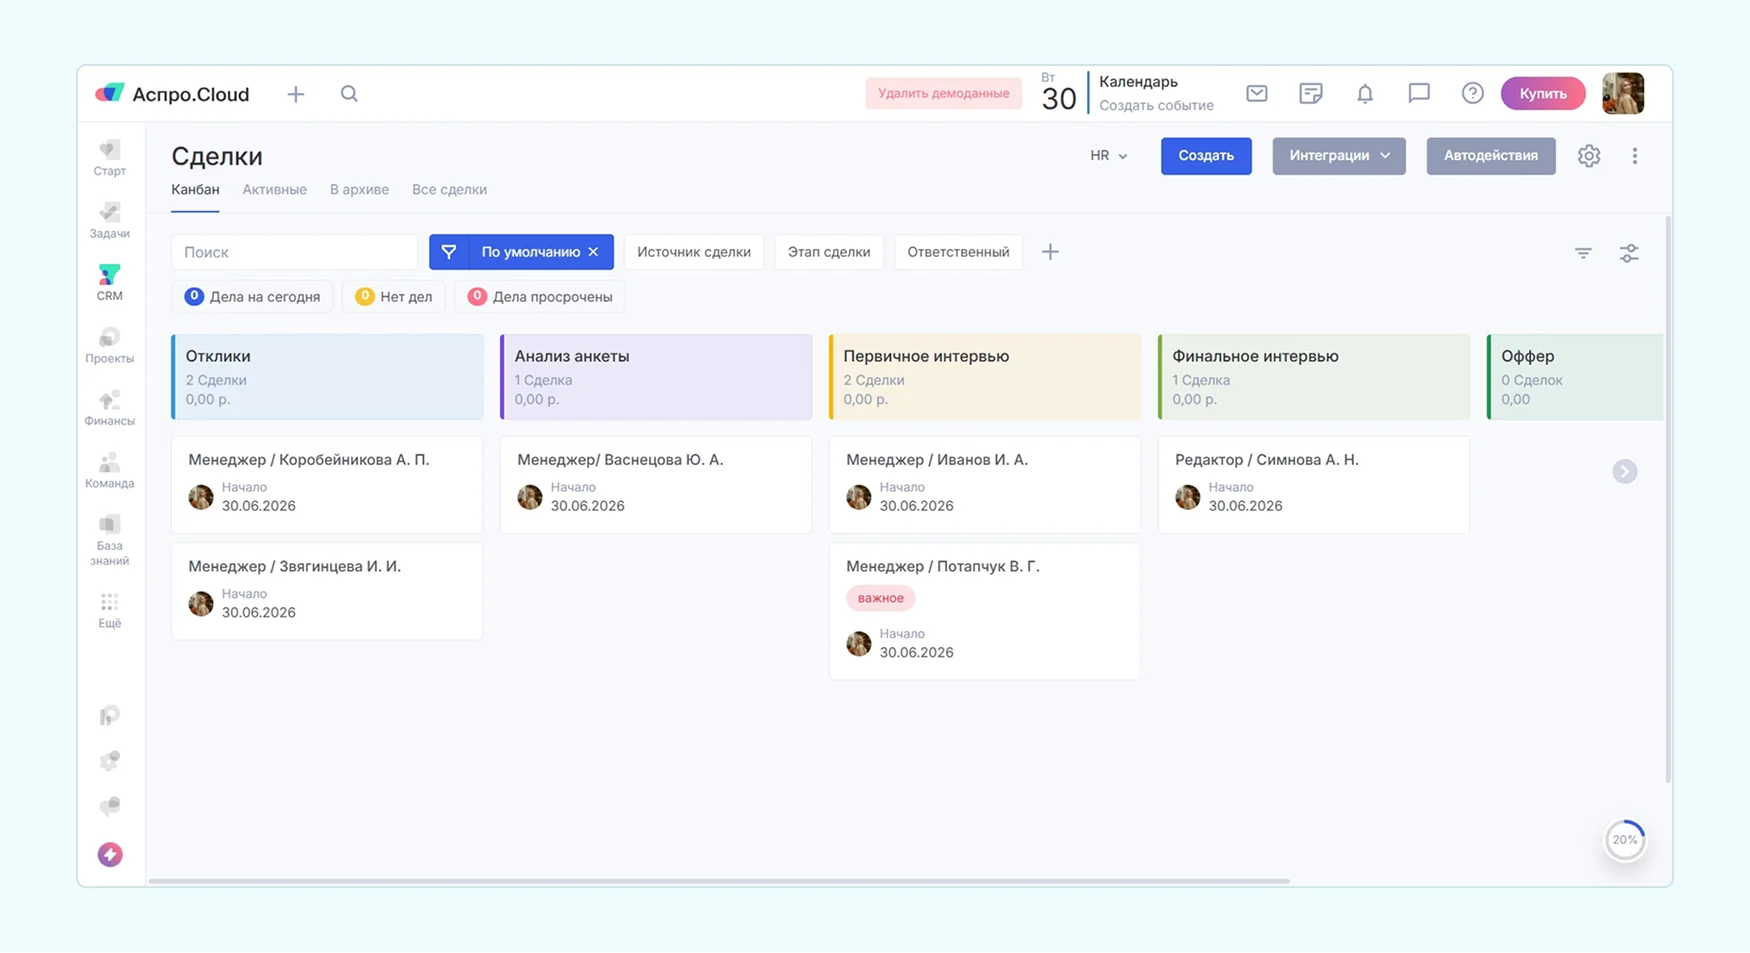Open HR pipeline dropdown
Viewport: 1750px width, 953px height.
pyautogui.click(x=1109, y=156)
